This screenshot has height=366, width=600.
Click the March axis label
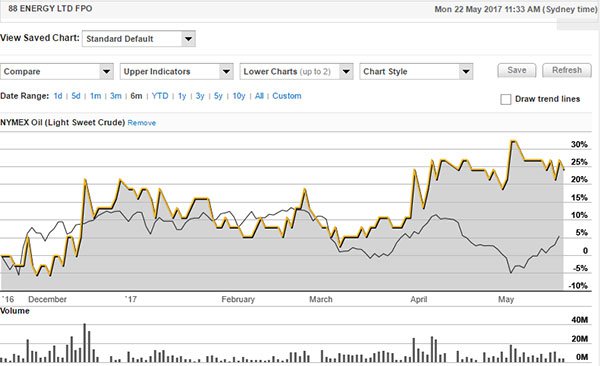coord(321,299)
